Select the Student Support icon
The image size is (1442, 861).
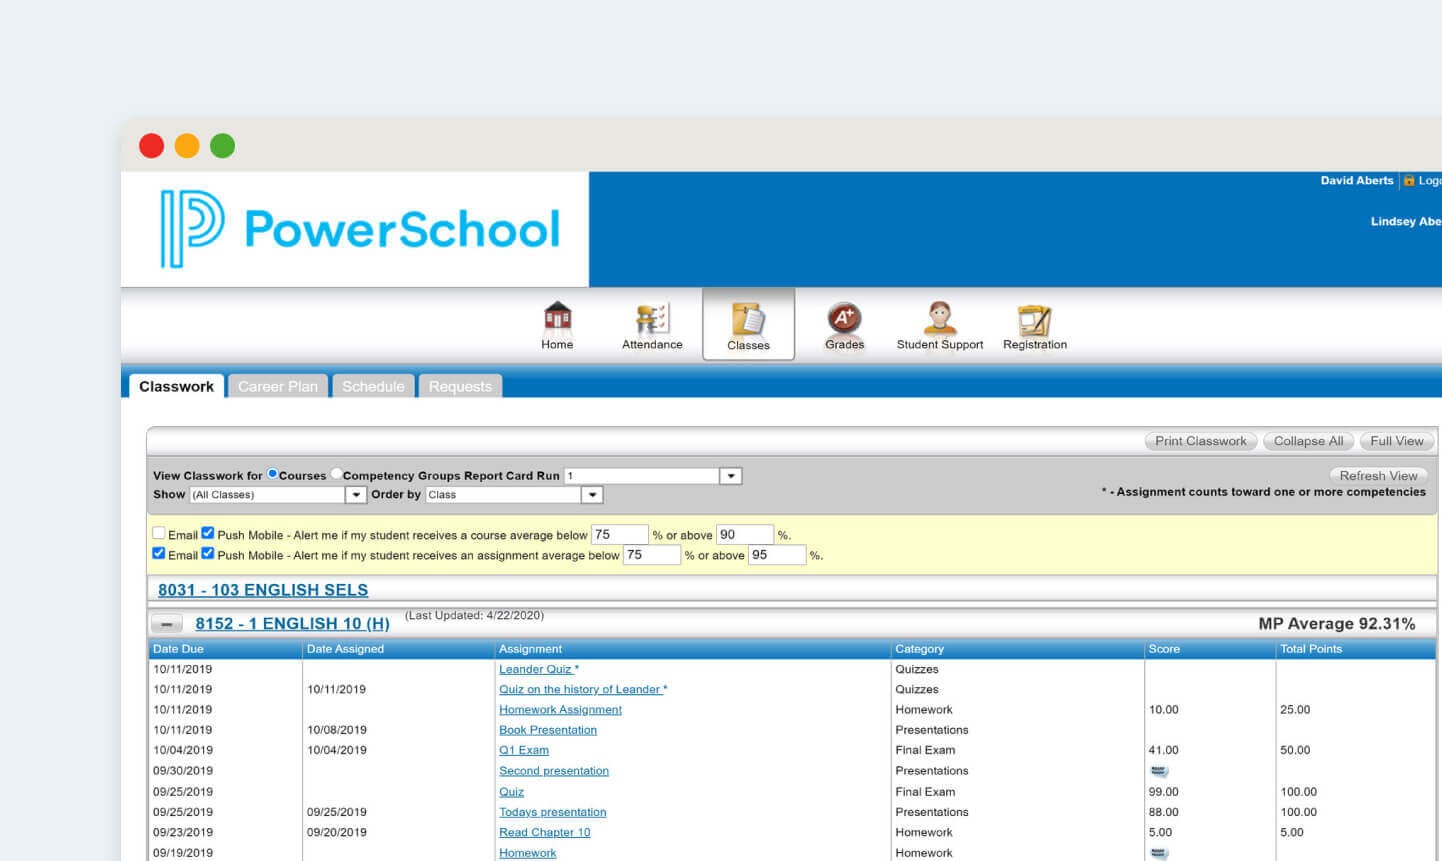point(938,318)
